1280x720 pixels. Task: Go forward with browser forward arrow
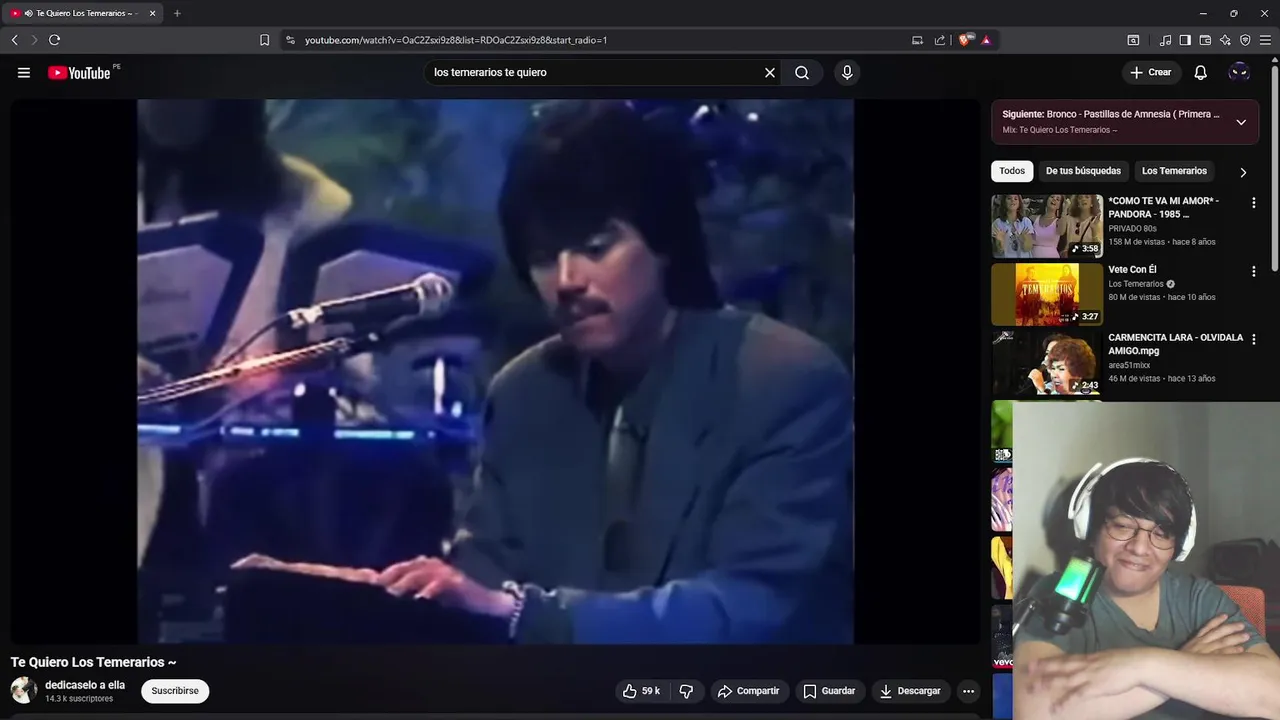[34, 40]
